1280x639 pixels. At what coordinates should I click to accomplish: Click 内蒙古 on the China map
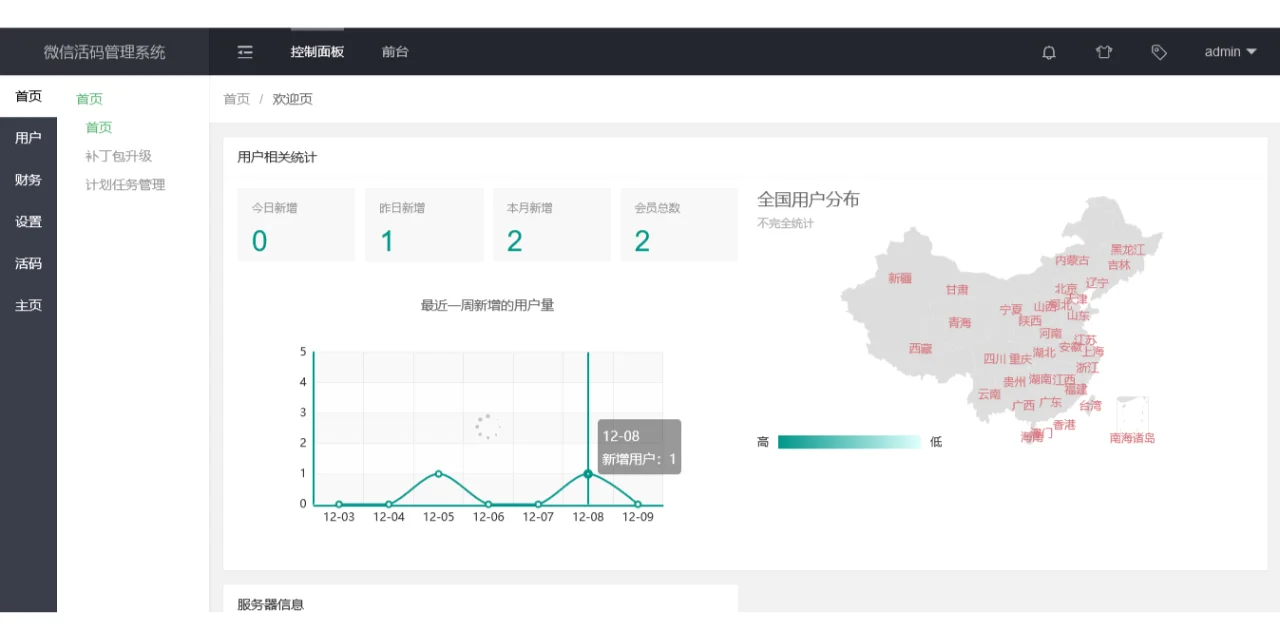pyautogui.click(x=1072, y=260)
